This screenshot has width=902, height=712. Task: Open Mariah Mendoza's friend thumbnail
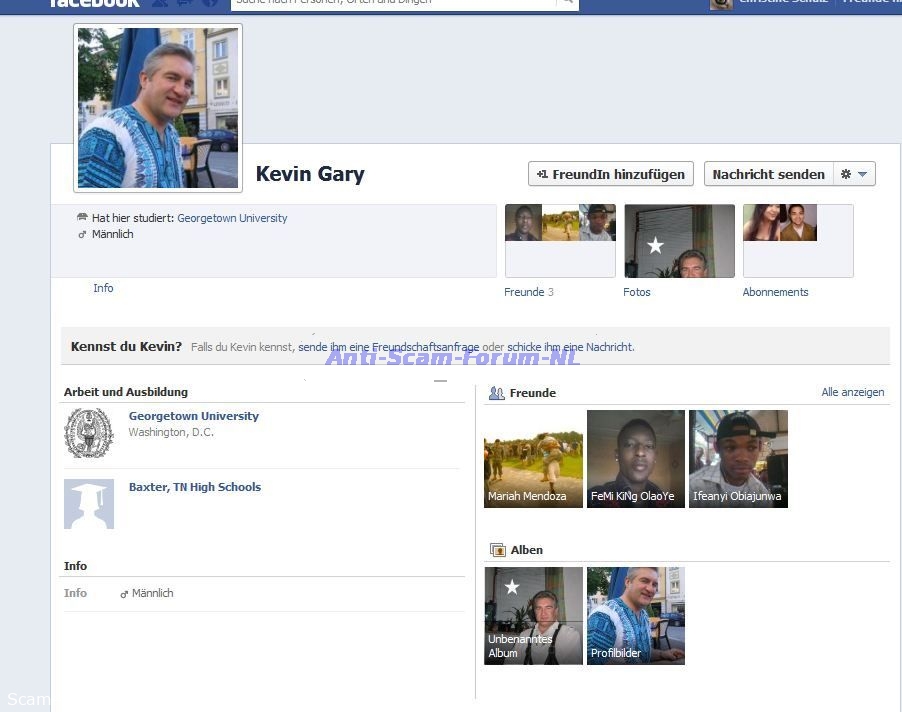pos(533,459)
